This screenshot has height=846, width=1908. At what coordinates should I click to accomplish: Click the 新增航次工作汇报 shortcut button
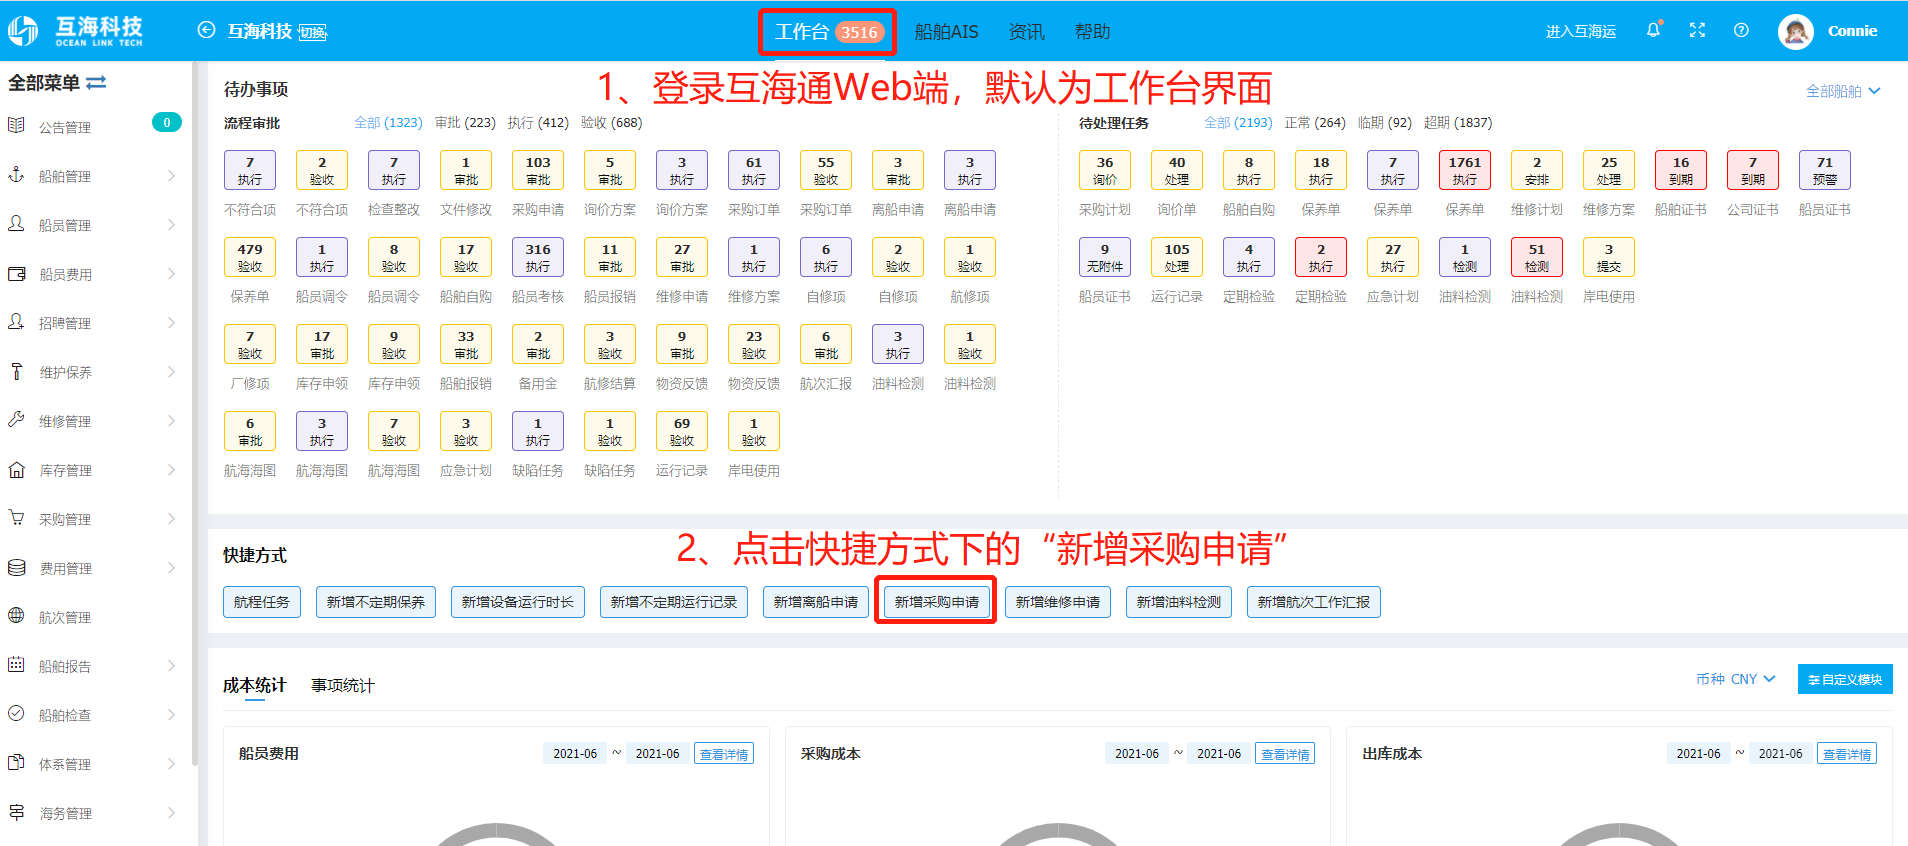click(1314, 602)
